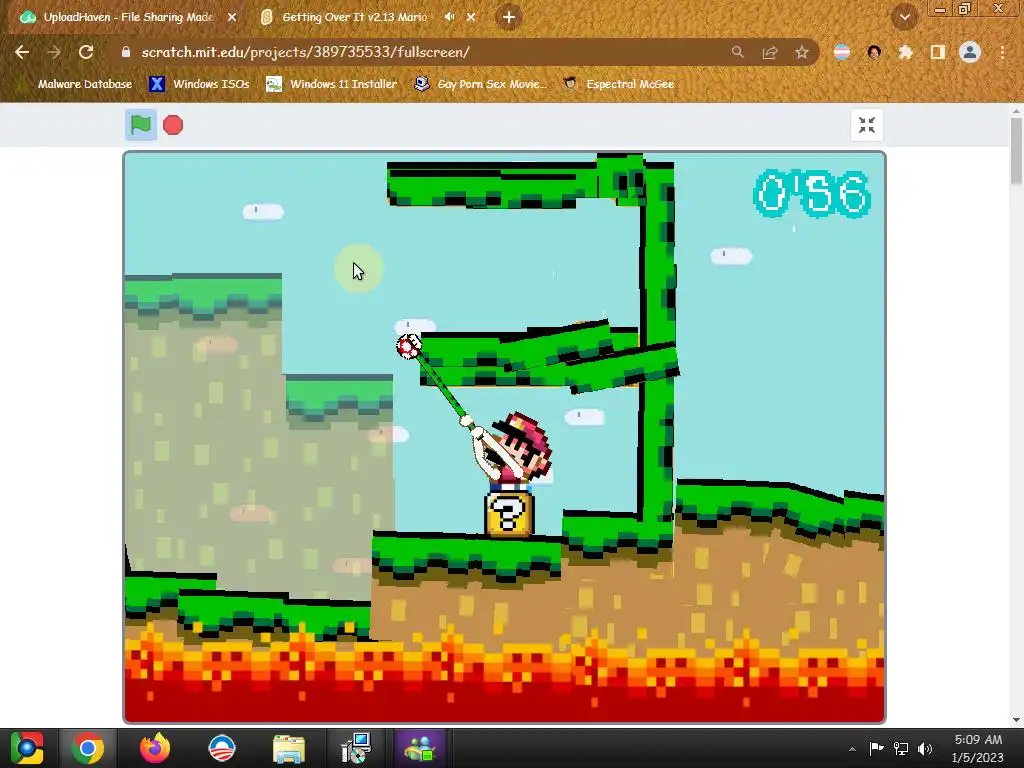The image size is (1024, 768).
Task: Open the Extensions puzzle piece menu
Action: (906, 52)
